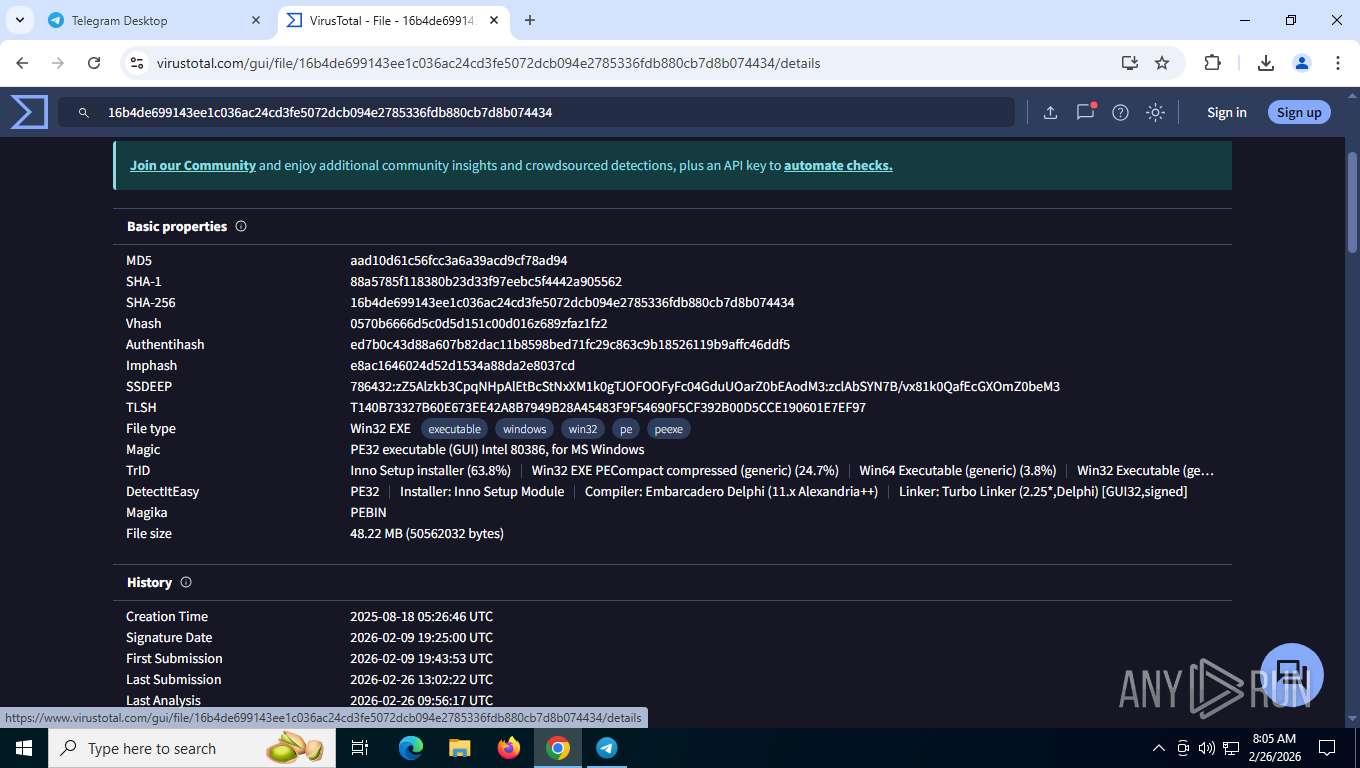Click the VirusTotal logo icon
This screenshot has width=1360, height=768.
(29, 112)
